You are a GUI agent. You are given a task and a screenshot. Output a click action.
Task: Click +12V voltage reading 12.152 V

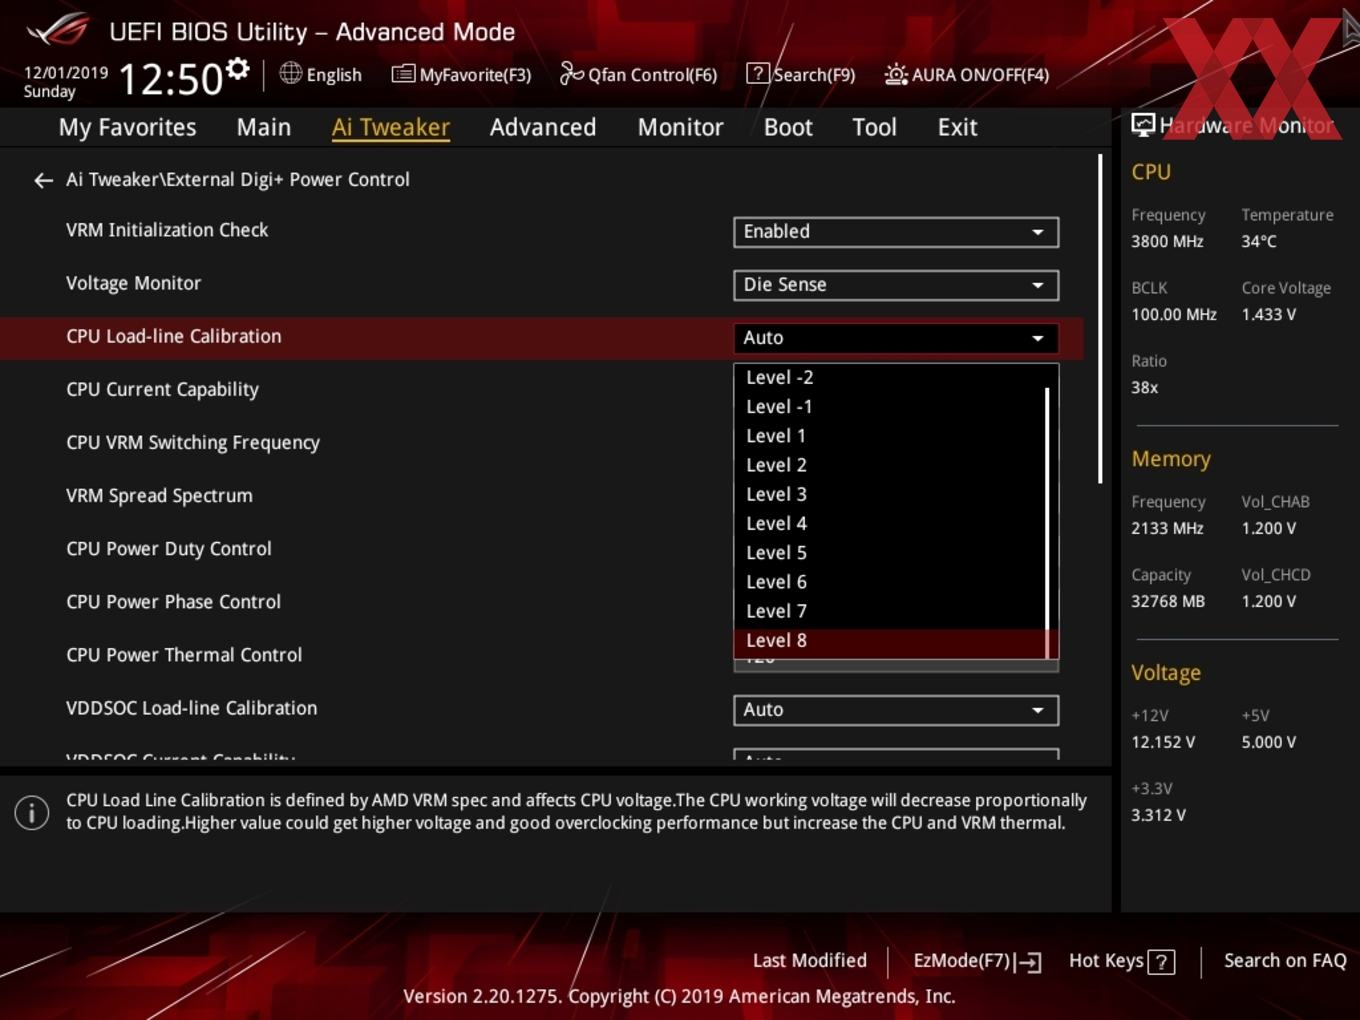click(x=1163, y=742)
